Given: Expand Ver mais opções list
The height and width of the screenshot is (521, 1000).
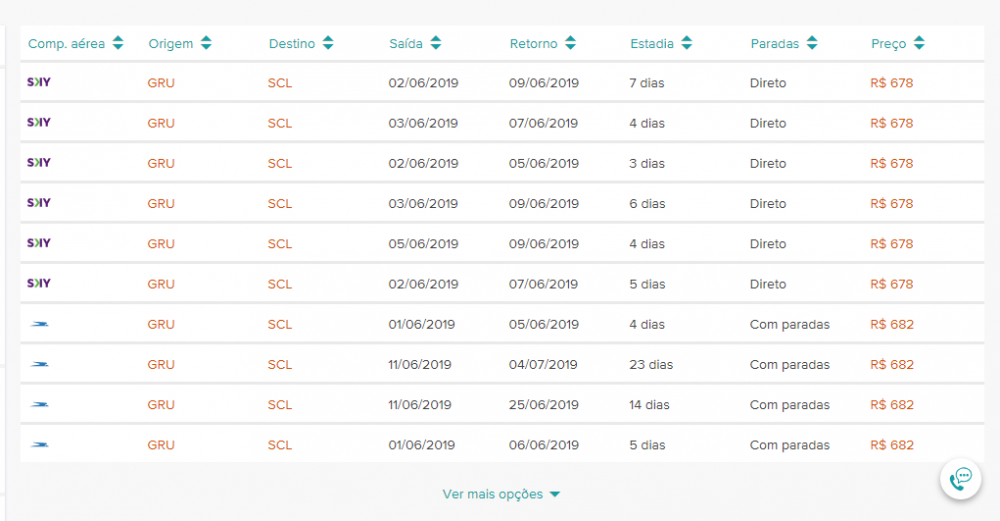Looking at the screenshot, I should tap(501, 494).
